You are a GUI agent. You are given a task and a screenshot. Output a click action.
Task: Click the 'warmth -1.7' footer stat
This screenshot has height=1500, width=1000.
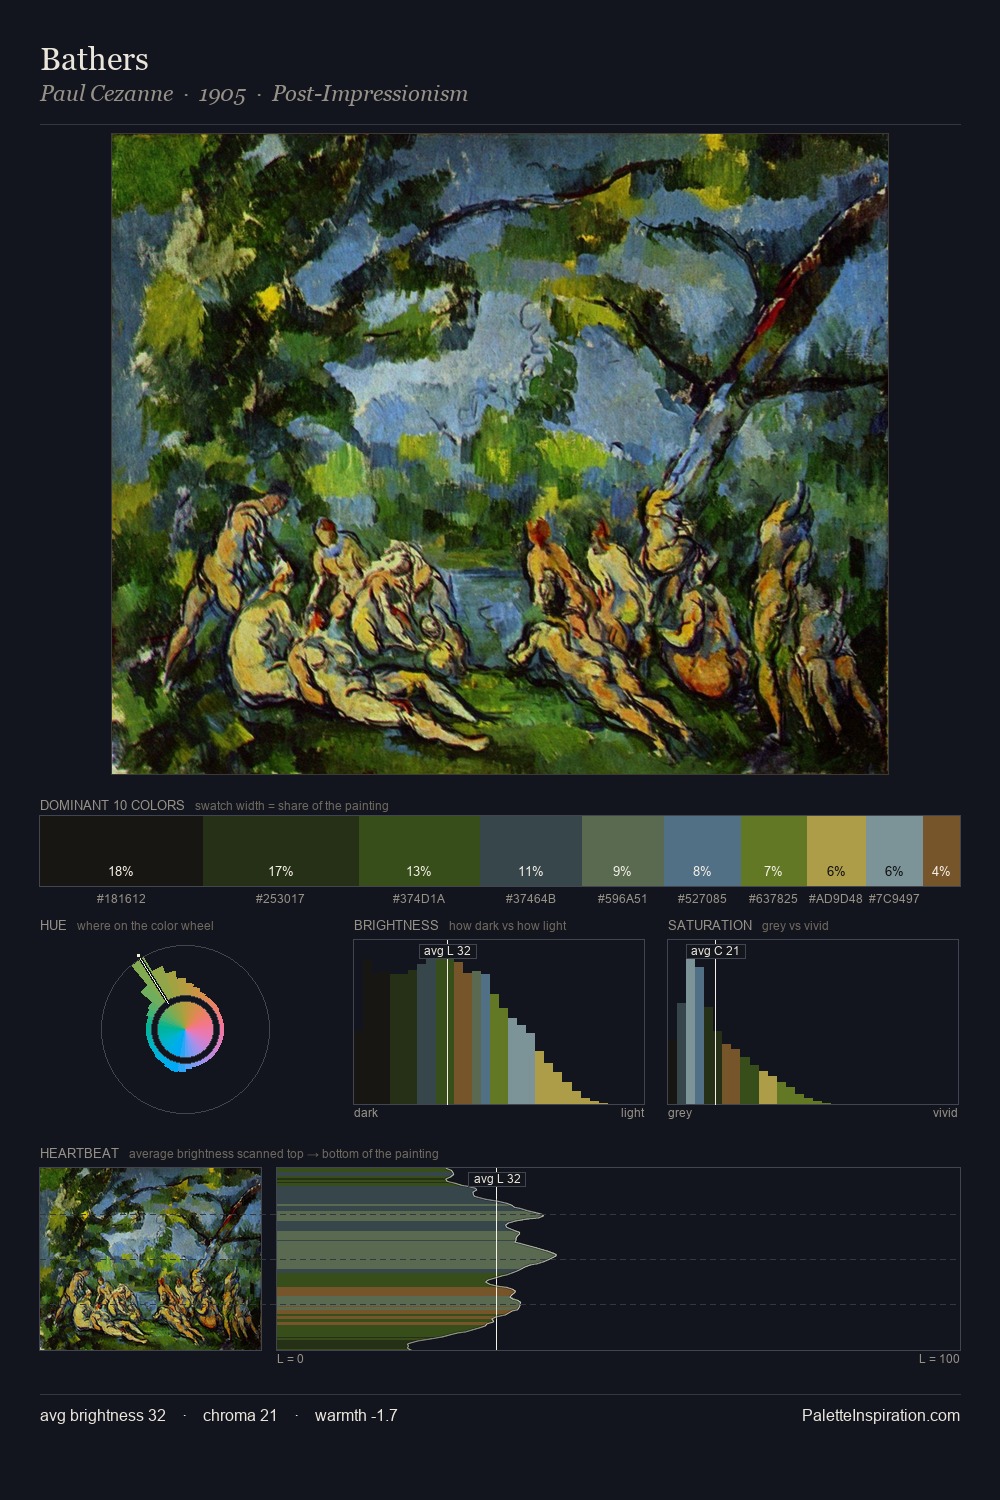click(x=356, y=1415)
